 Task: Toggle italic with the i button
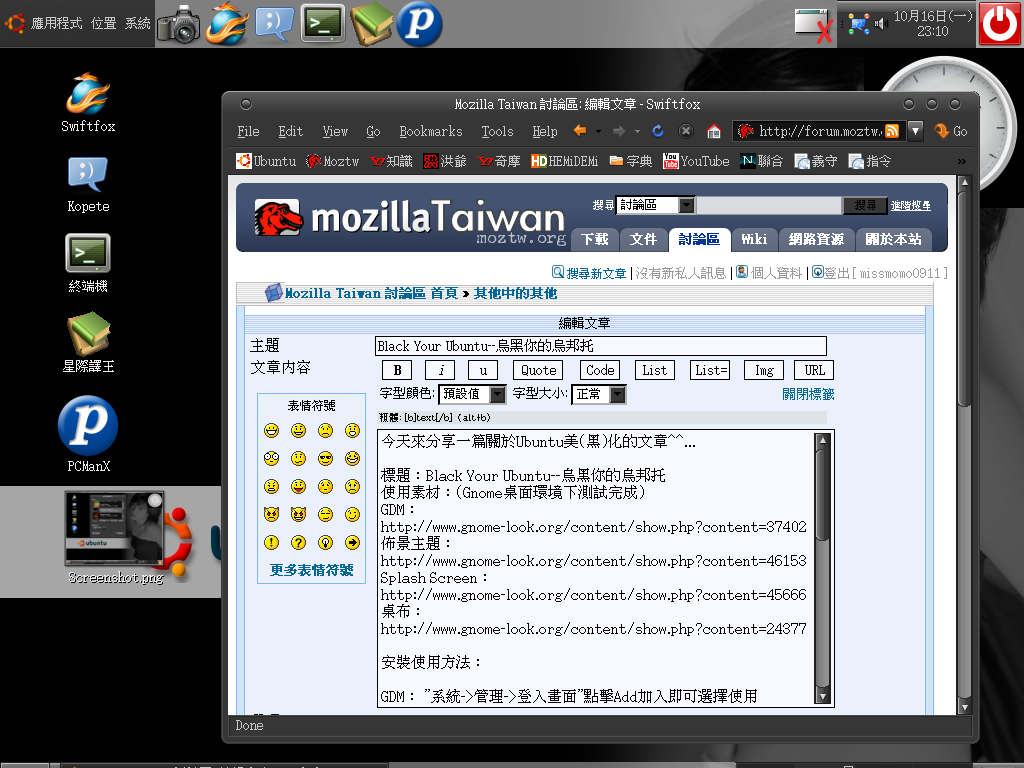point(440,370)
